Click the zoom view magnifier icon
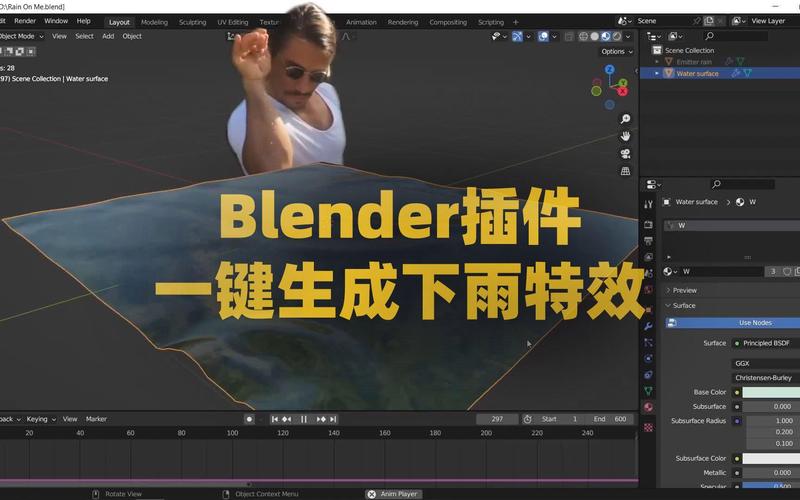The height and width of the screenshot is (500, 800). pos(625,119)
